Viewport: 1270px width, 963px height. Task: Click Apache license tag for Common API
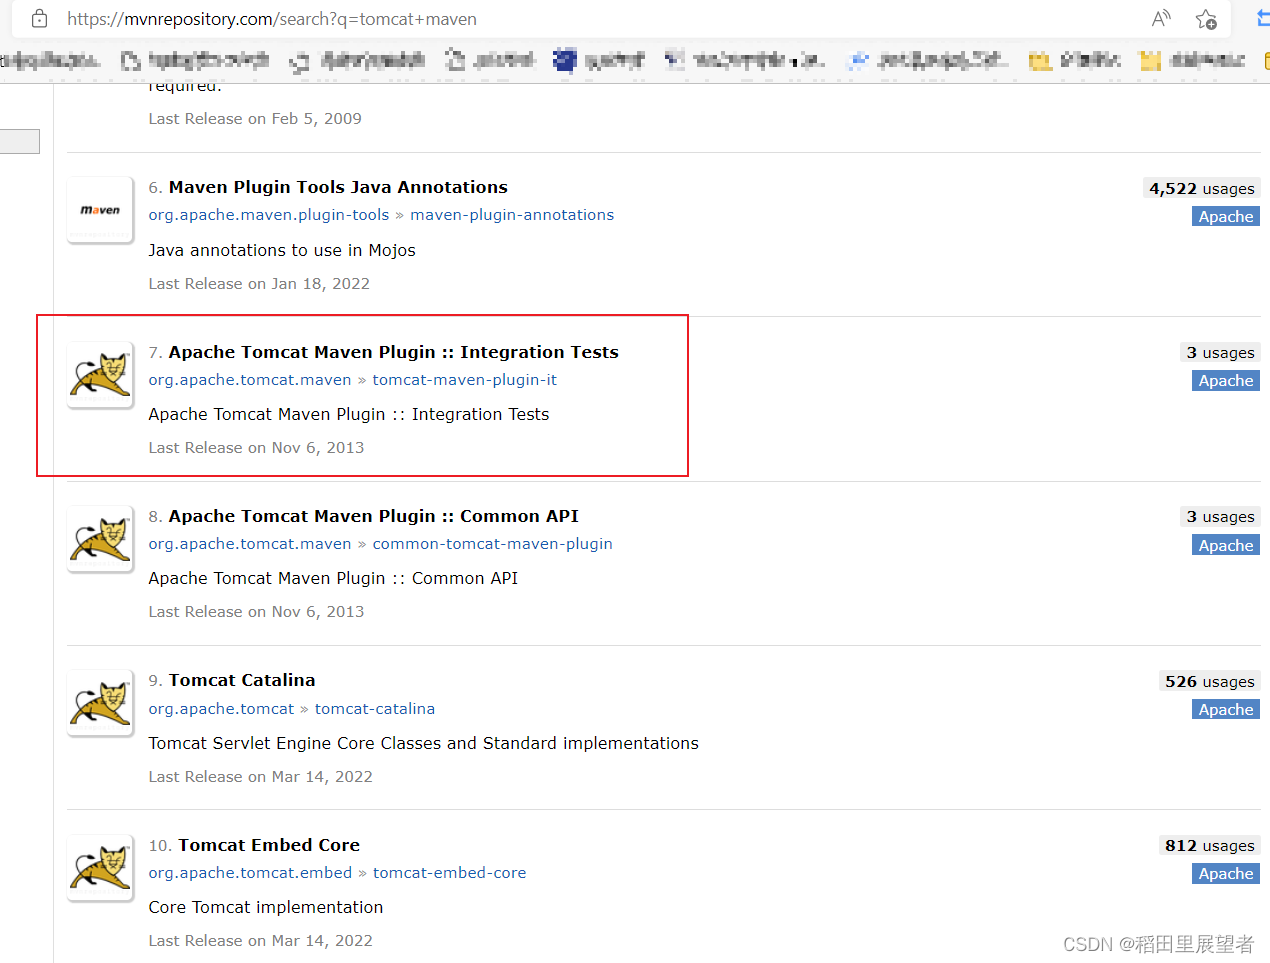coord(1226,546)
